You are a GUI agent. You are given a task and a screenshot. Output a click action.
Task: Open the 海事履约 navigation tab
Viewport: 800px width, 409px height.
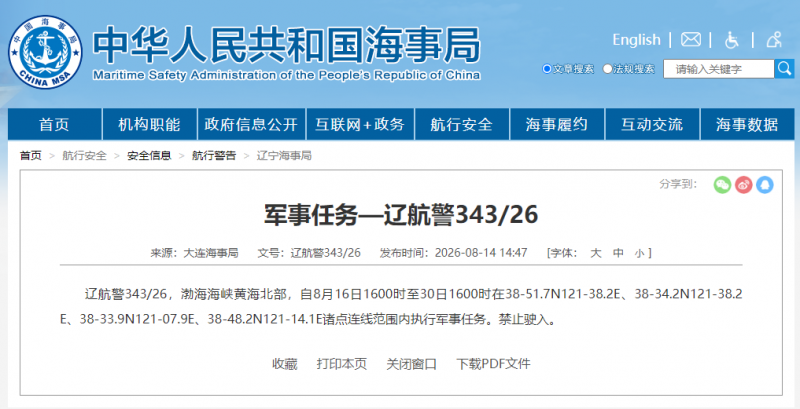point(557,124)
